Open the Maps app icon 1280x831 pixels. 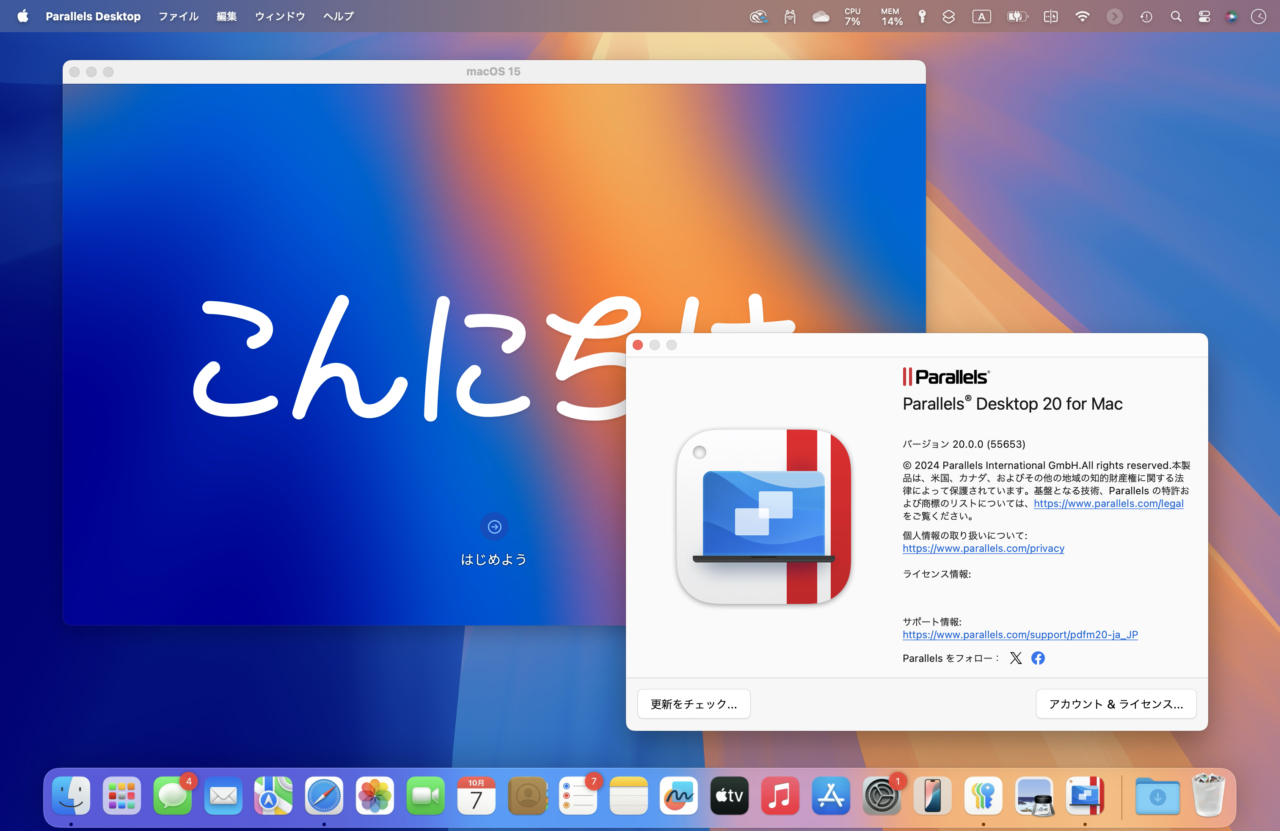tap(274, 796)
